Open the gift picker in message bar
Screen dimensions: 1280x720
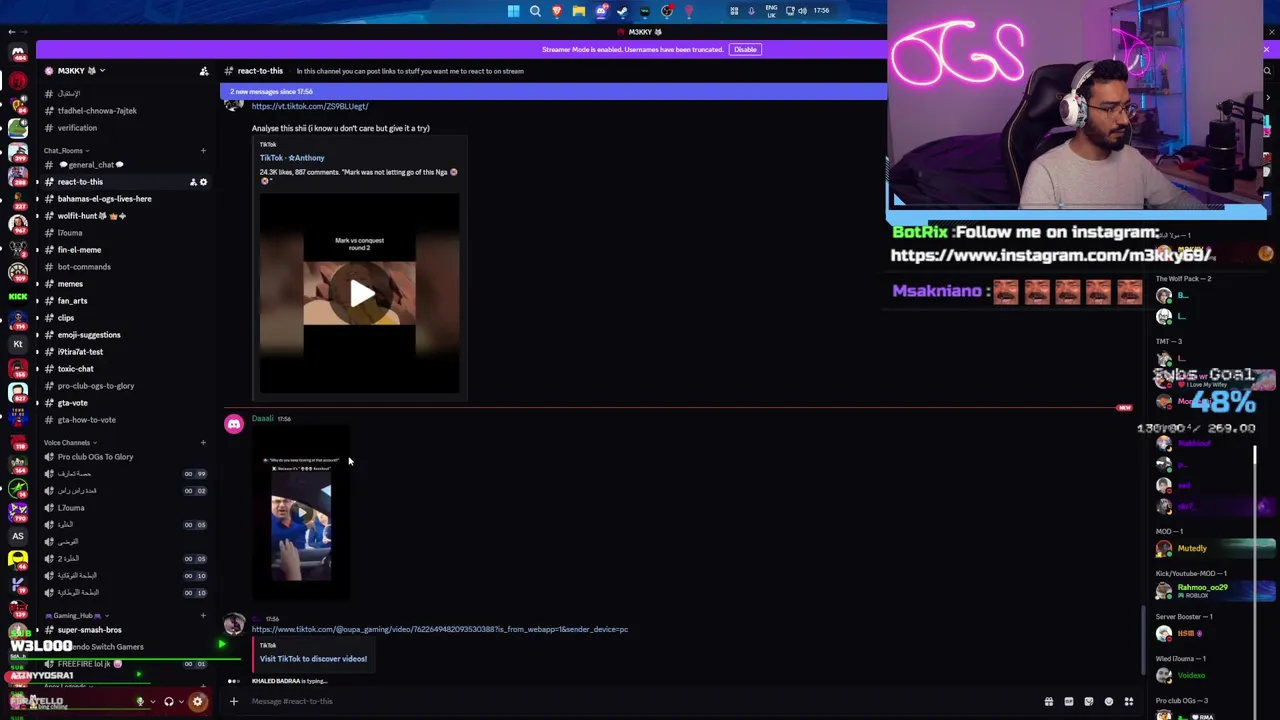(1049, 702)
